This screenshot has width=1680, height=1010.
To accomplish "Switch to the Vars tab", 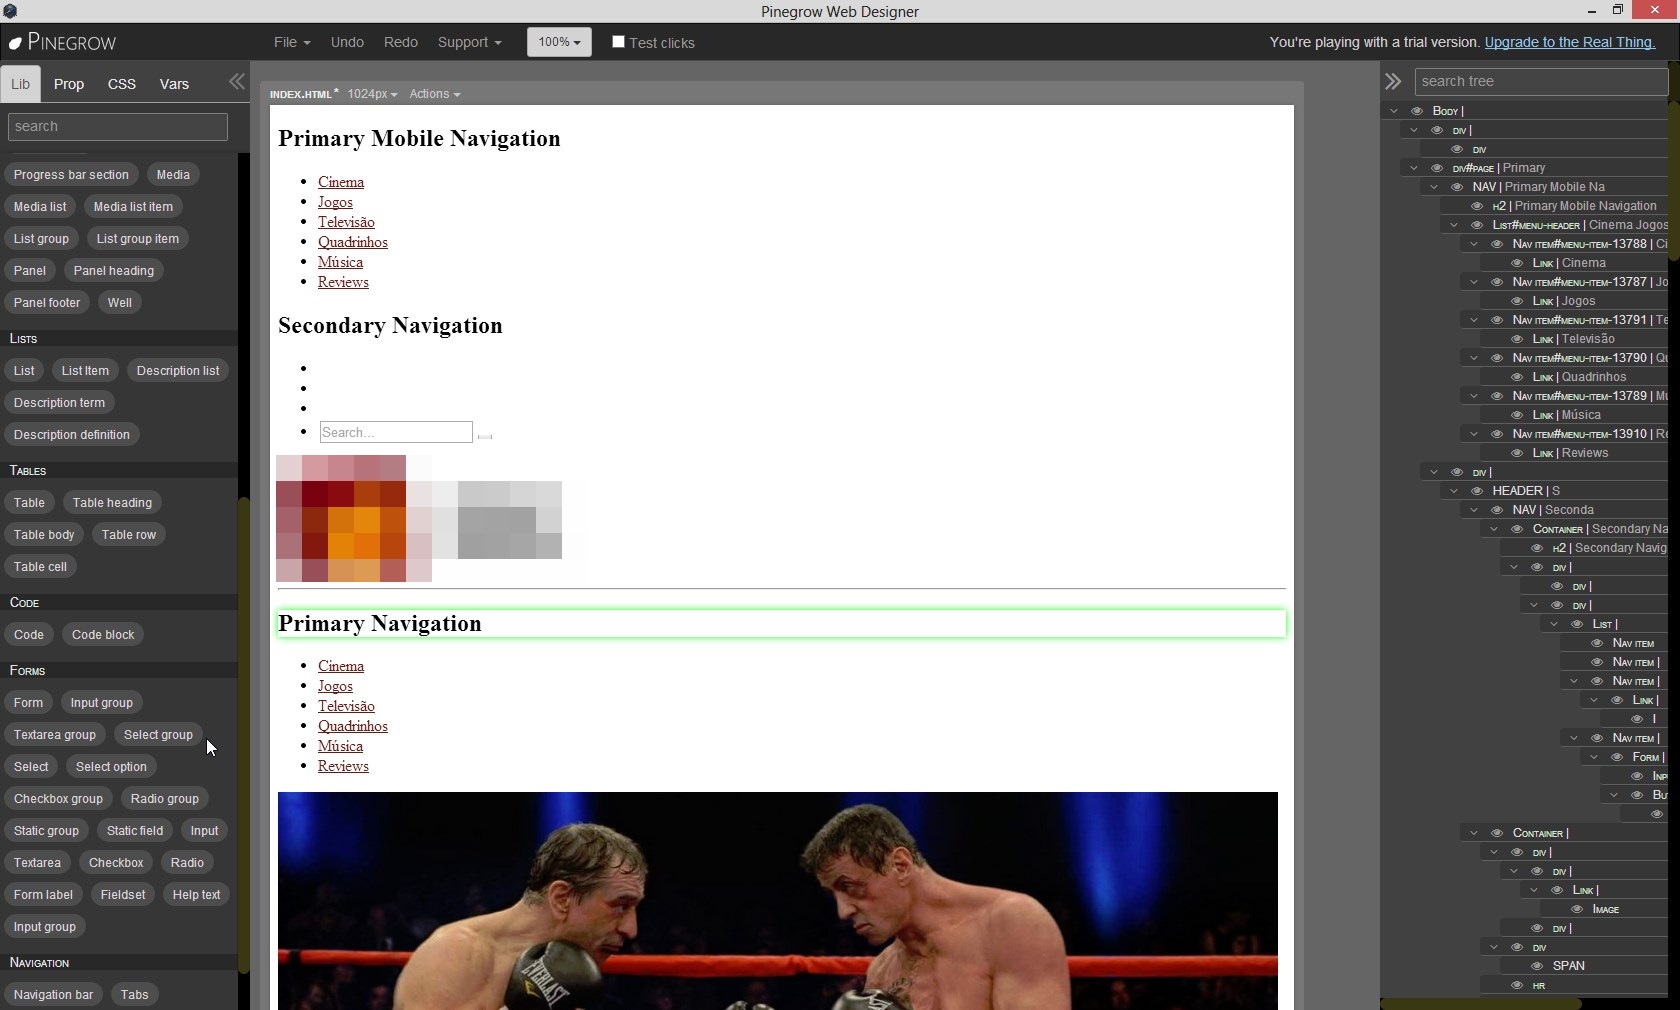I will 174,84.
